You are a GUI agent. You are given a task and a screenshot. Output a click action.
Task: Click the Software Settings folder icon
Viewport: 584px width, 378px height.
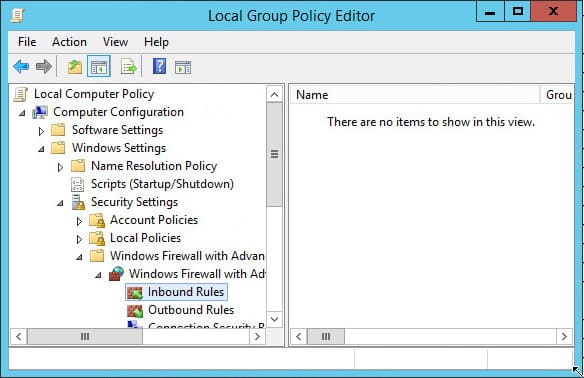[58, 130]
